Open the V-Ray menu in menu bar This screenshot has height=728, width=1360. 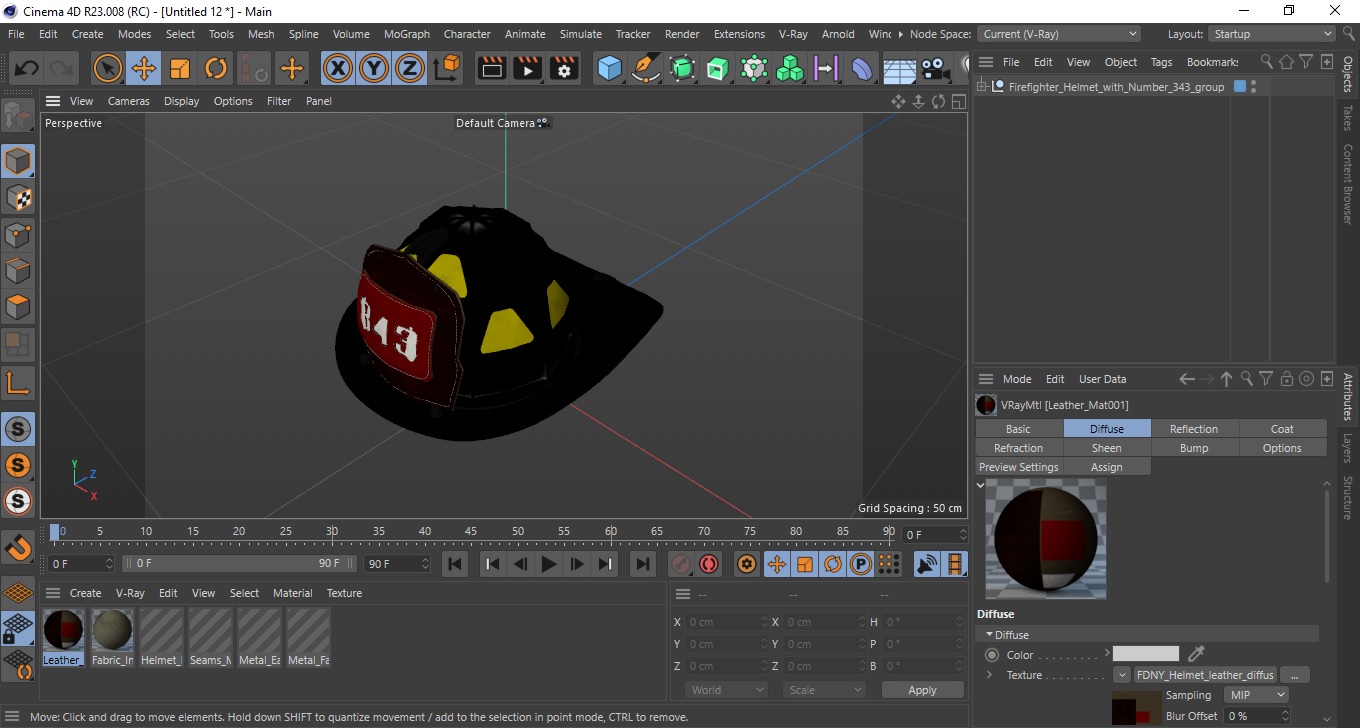click(792, 34)
